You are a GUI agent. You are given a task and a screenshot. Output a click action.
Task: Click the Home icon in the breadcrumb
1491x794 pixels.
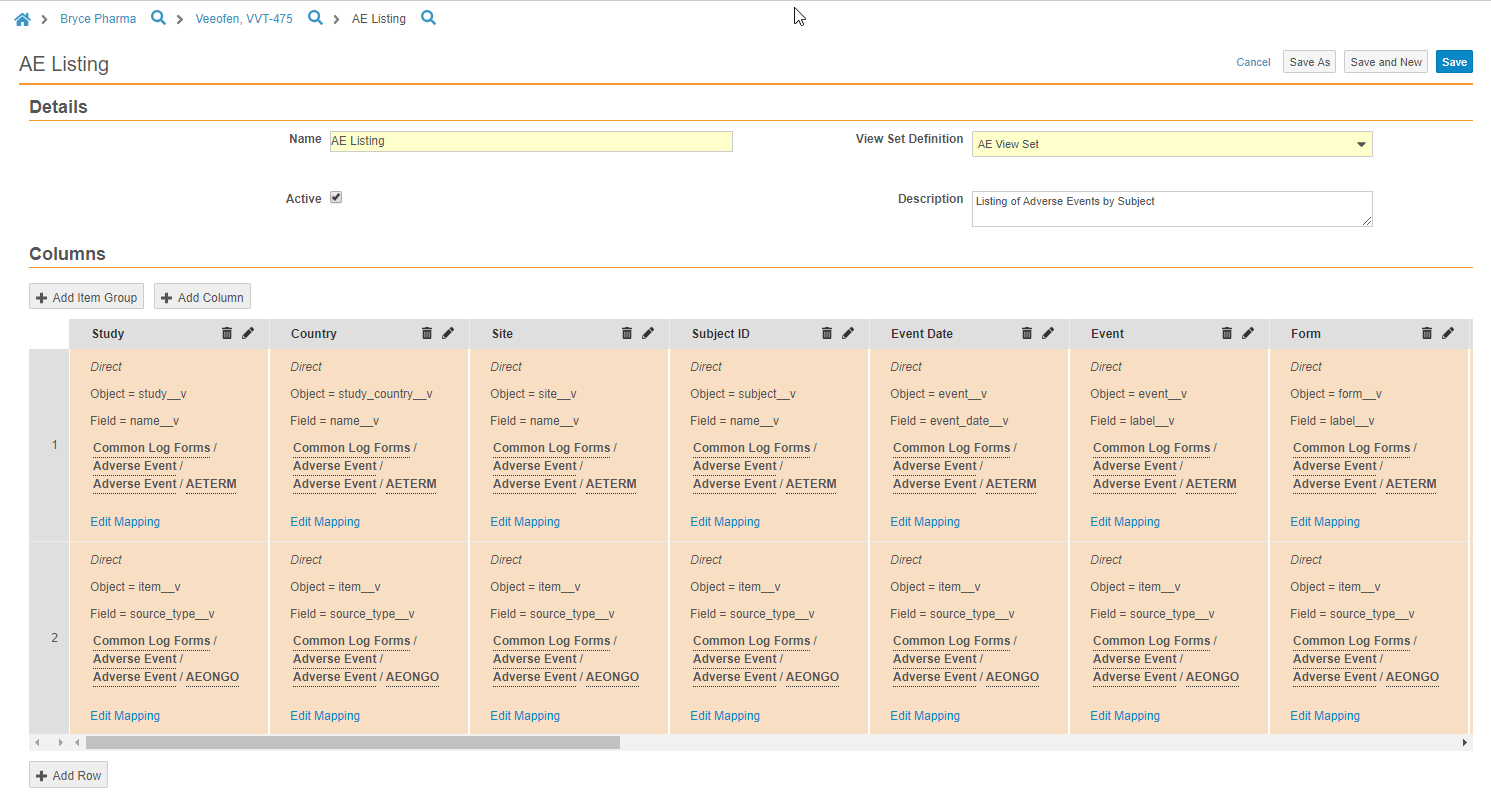(22, 19)
